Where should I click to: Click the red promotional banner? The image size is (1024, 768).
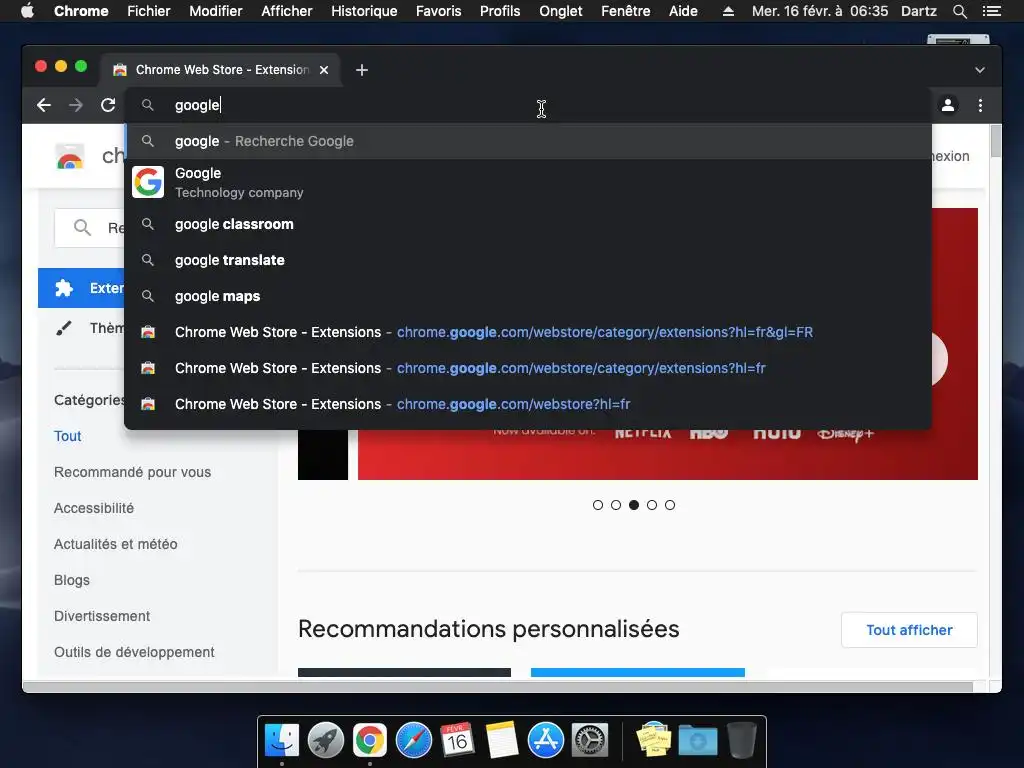tap(667, 455)
